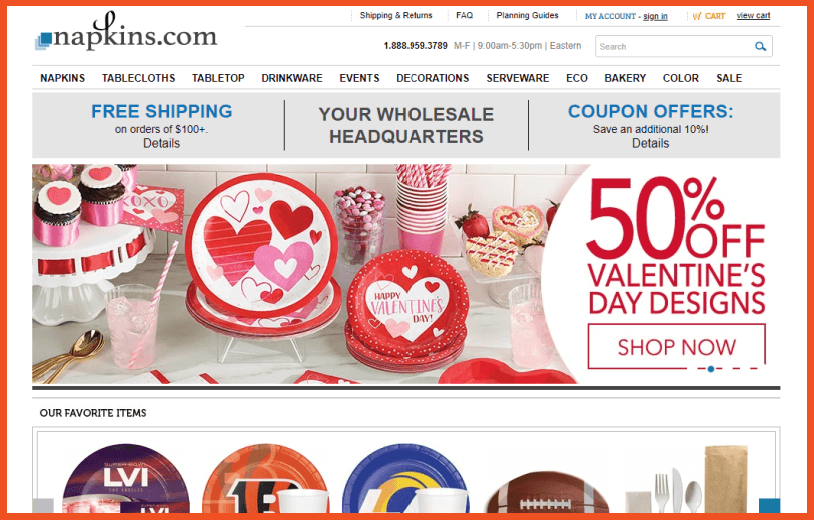This screenshot has width=814, height=521.
Task: Click the napkins.com logo
Action: tap(126, 33)
